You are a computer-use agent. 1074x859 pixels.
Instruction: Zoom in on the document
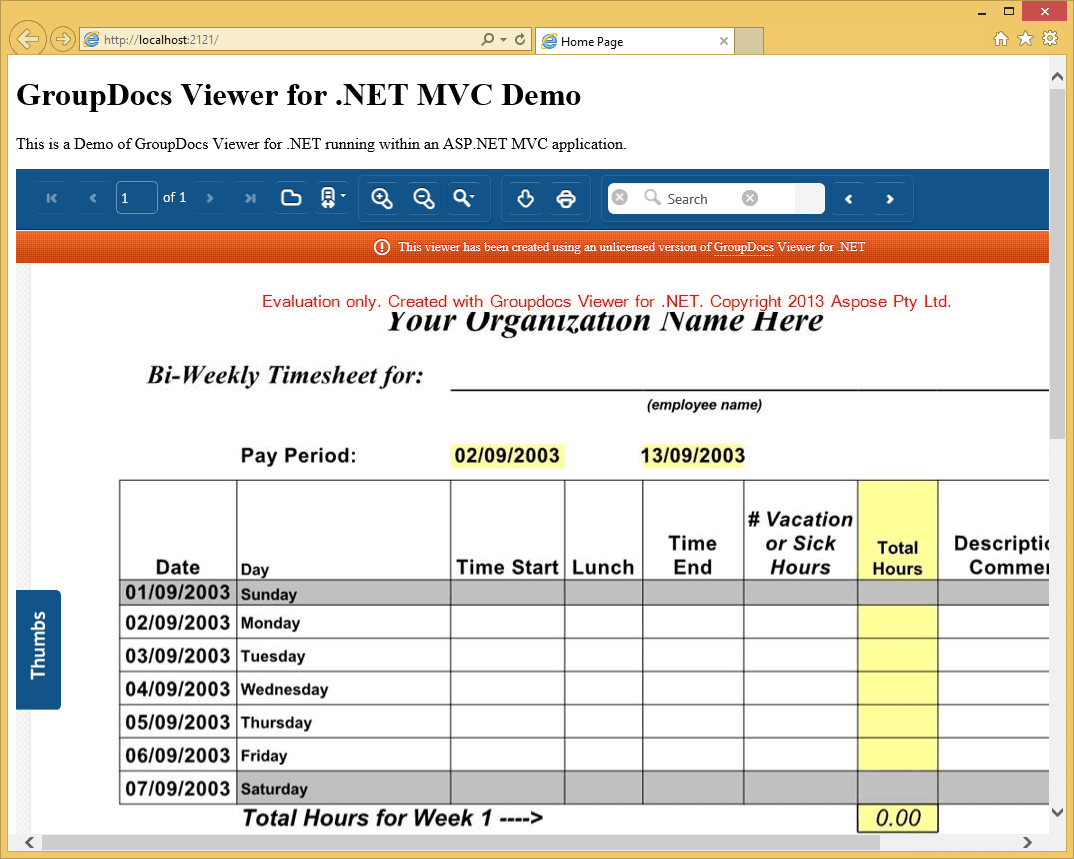[x=382, y=199]
